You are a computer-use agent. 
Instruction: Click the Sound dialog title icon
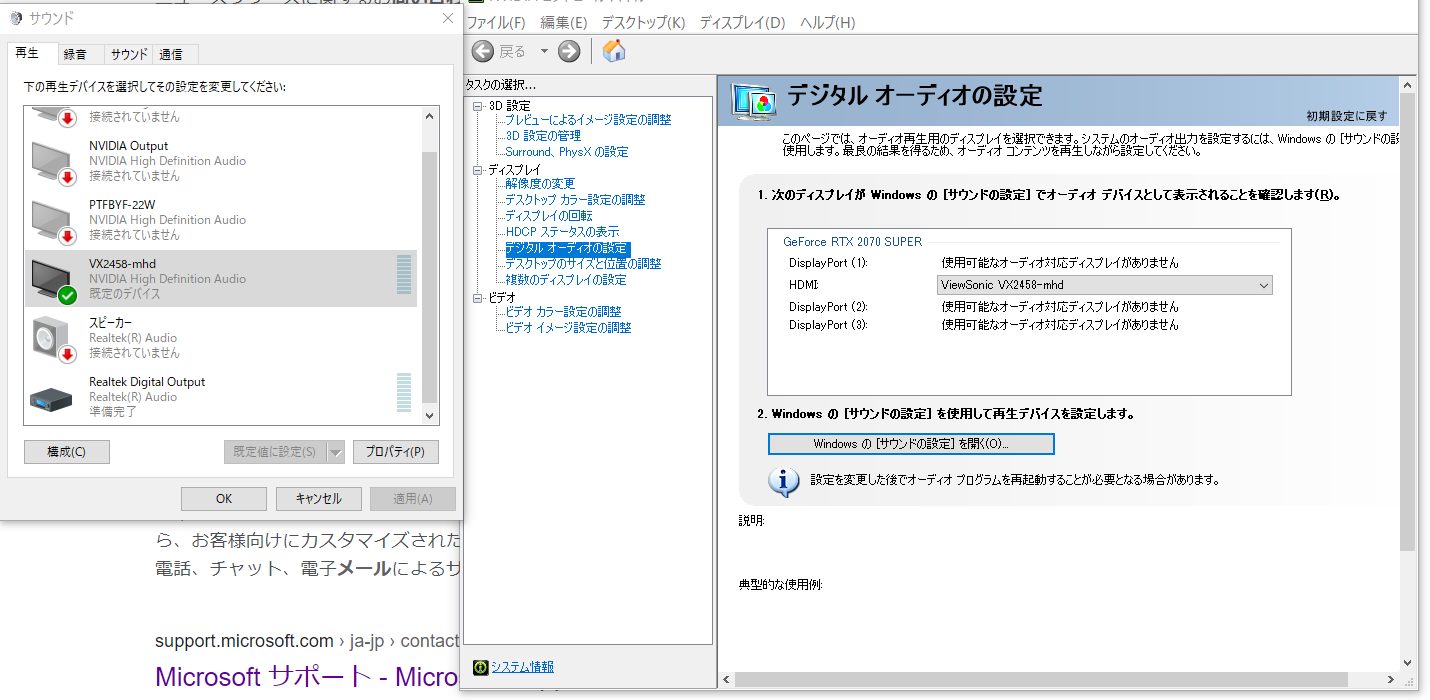(x=14, y=18)
